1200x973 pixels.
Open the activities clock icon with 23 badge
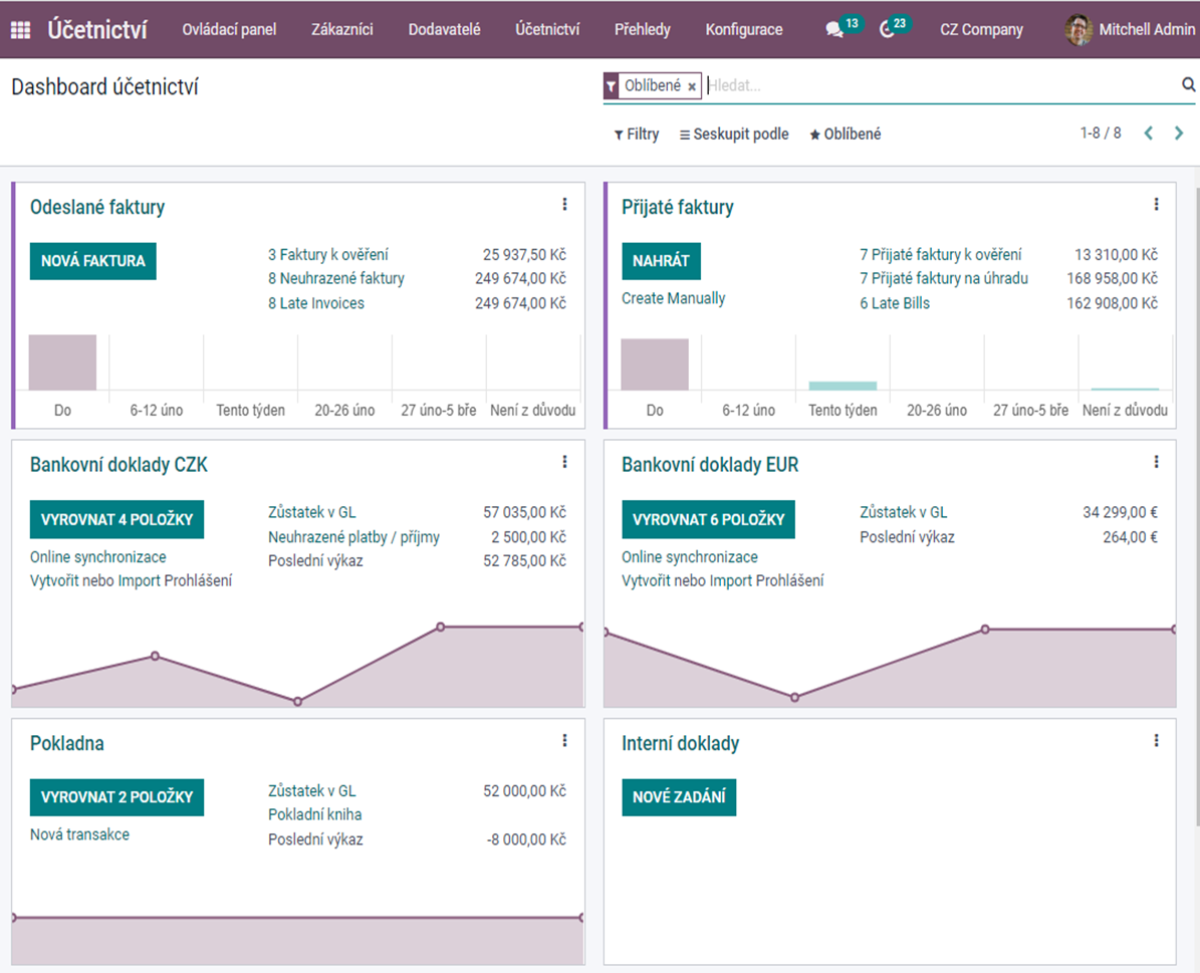(x=895, y=28)
